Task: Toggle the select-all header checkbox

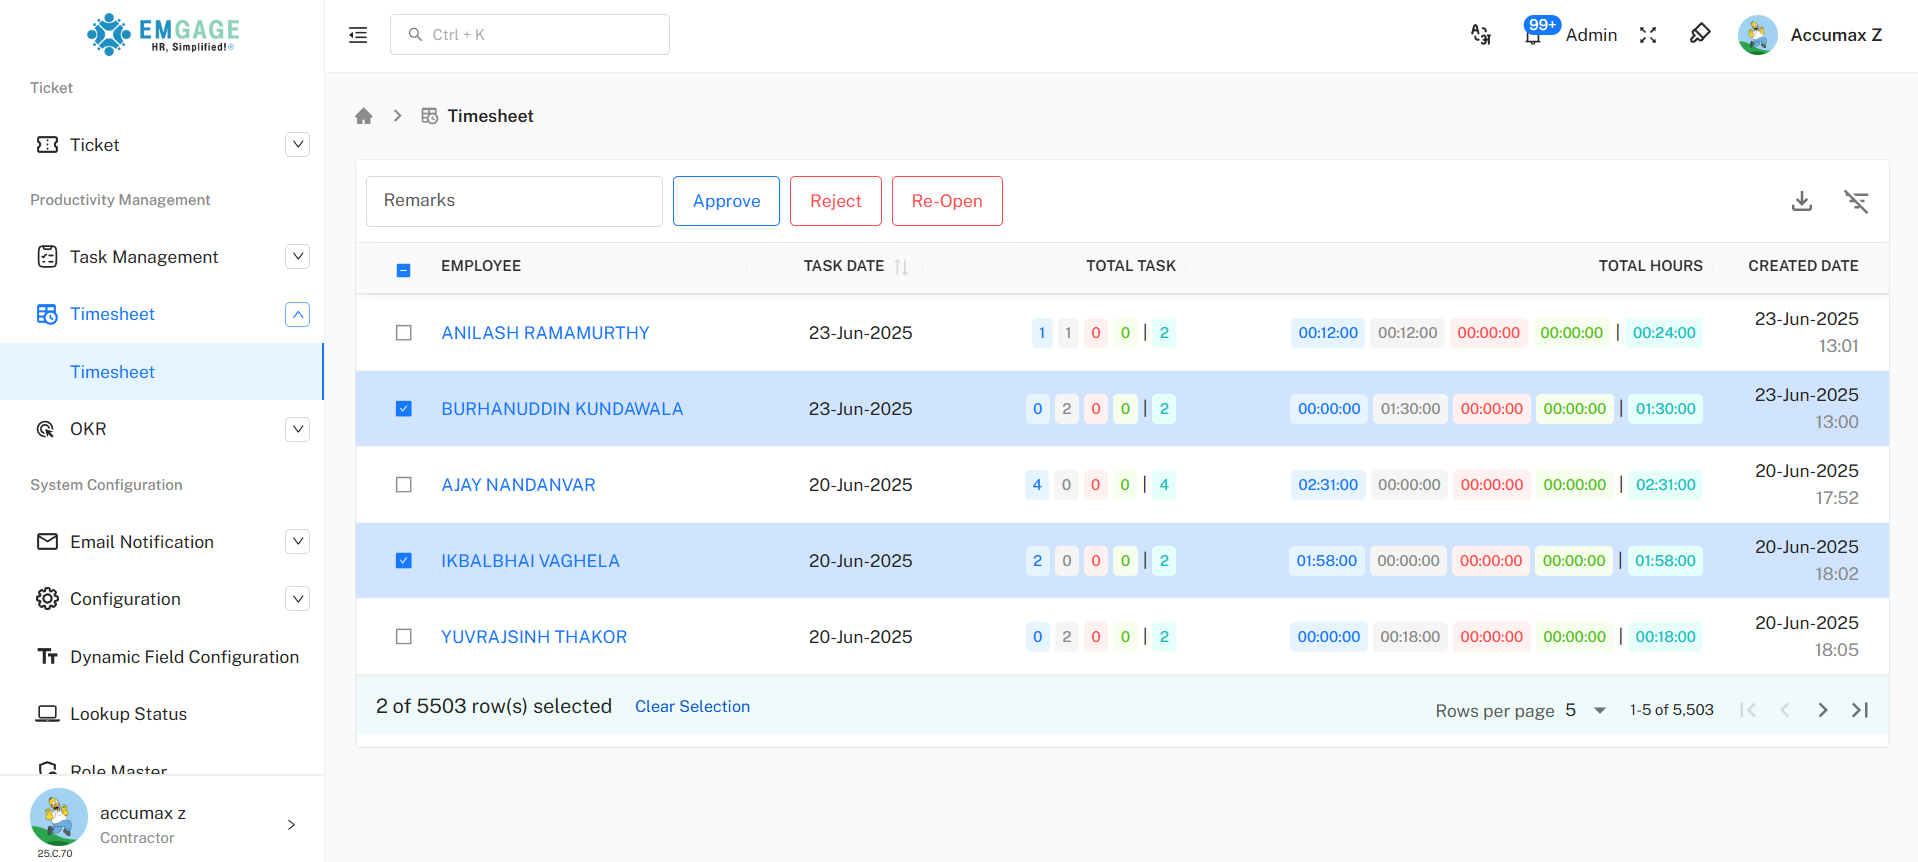Action: 404,270
